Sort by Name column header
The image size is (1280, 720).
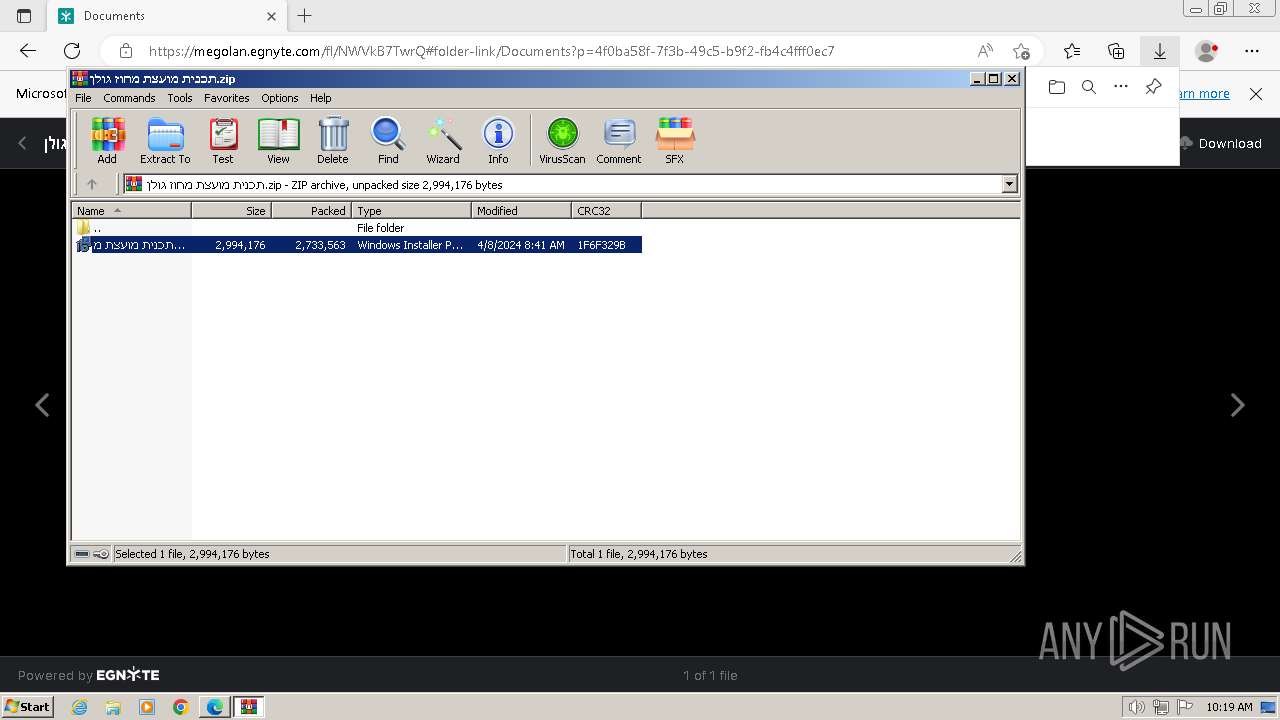pos(132,211)
